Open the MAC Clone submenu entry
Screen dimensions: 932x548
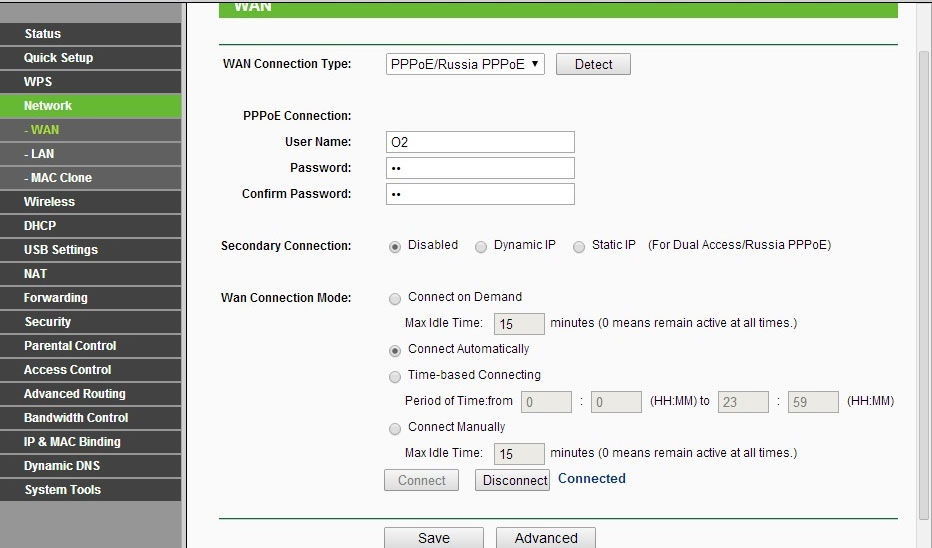click(x=90, y=178)
